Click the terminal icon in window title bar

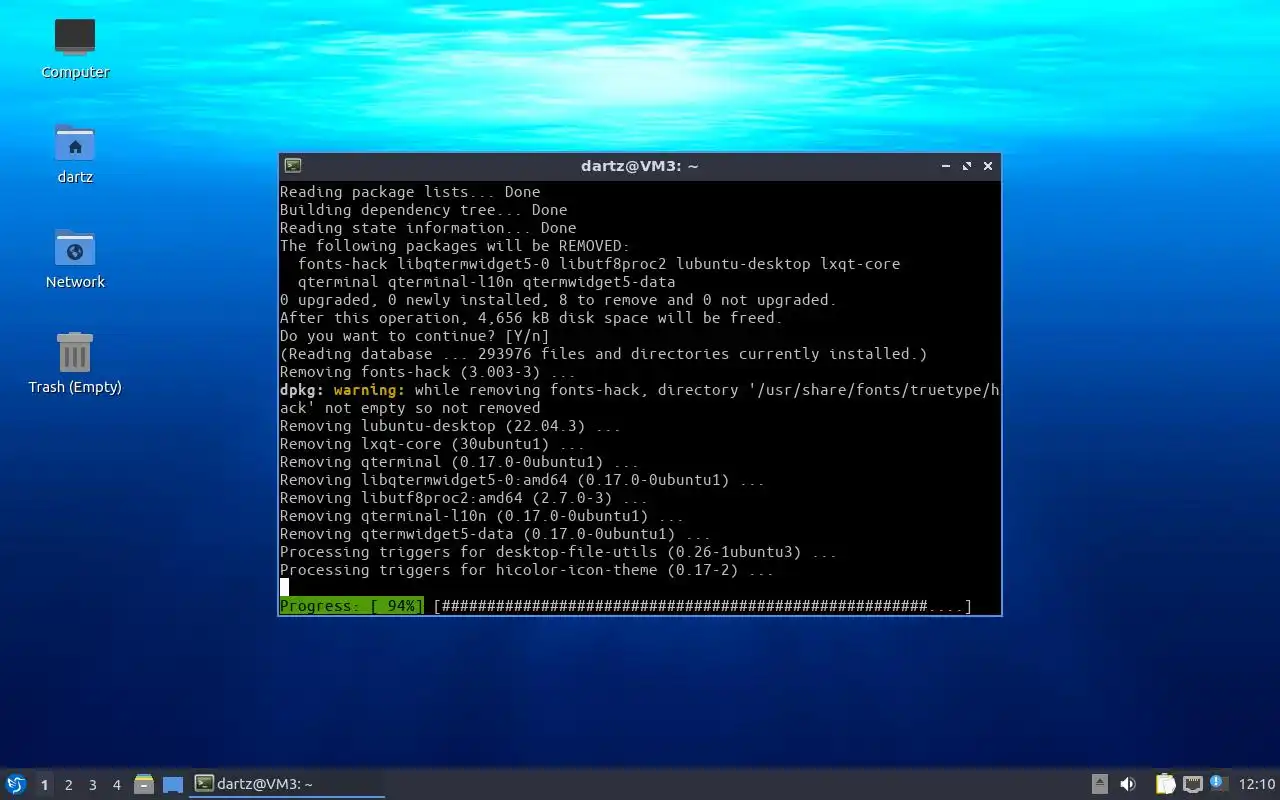pos(292,166)
